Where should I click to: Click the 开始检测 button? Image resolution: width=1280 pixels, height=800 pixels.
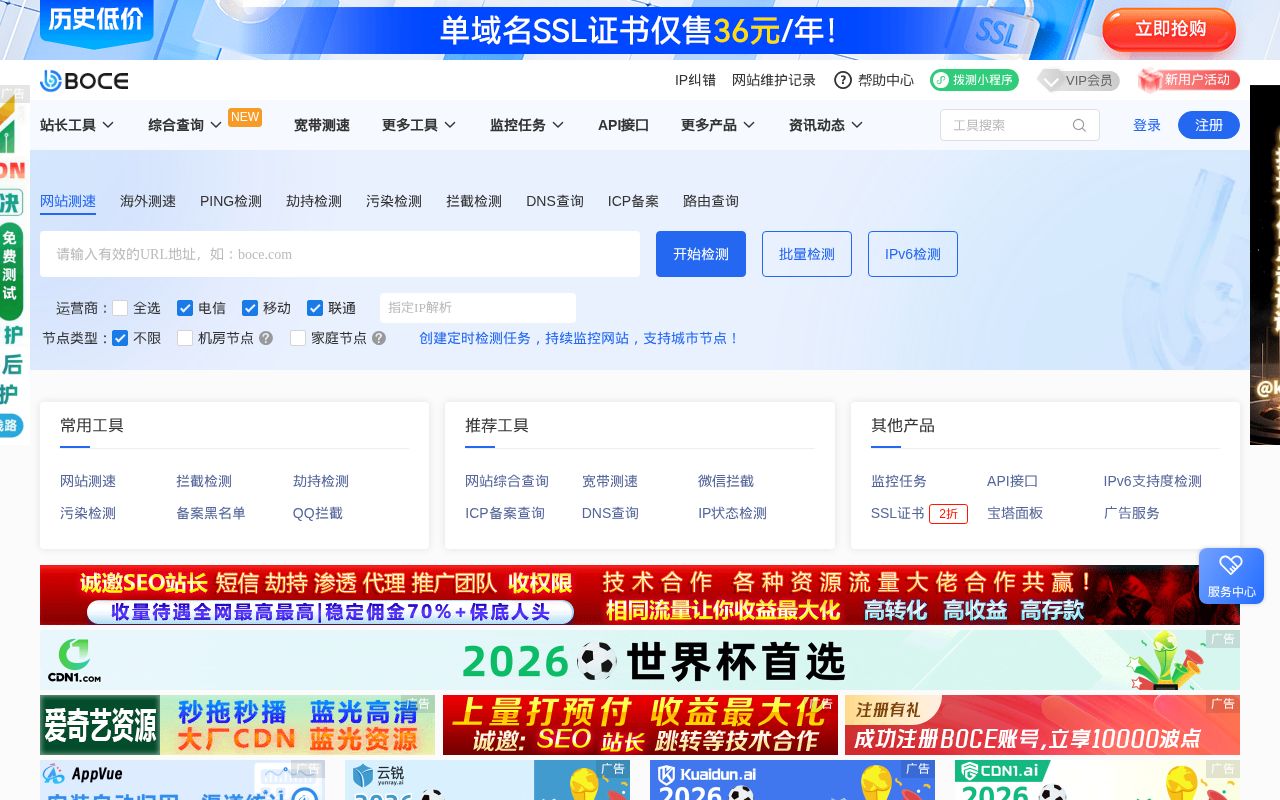pos(701,254)
